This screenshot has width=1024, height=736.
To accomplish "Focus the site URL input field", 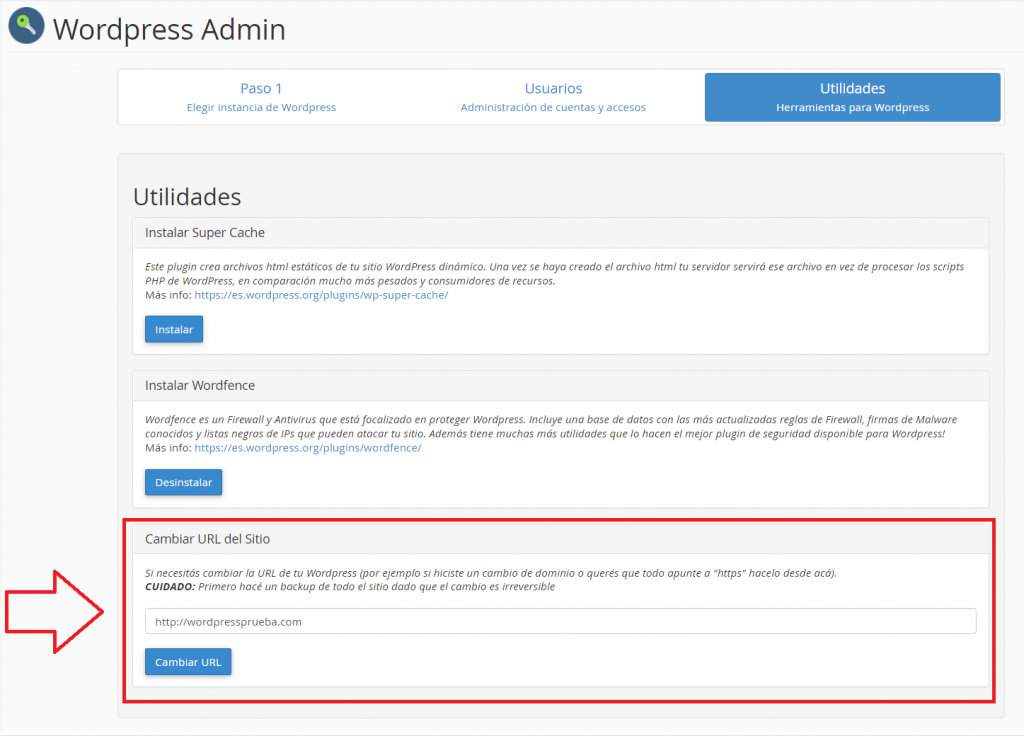I will tap(560, 621).
